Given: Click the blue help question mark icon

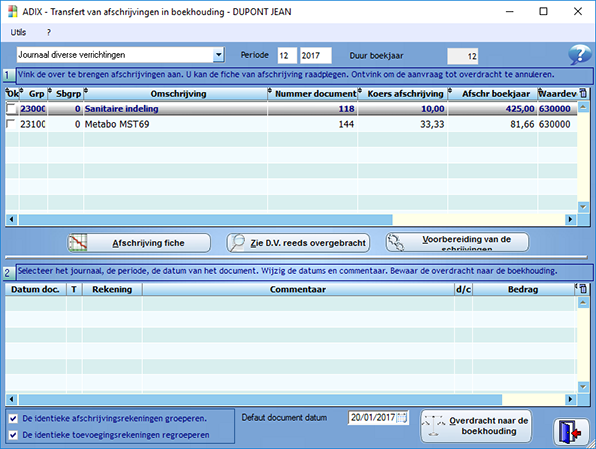Looking at the screenshot, I should (x=580, y=55).
